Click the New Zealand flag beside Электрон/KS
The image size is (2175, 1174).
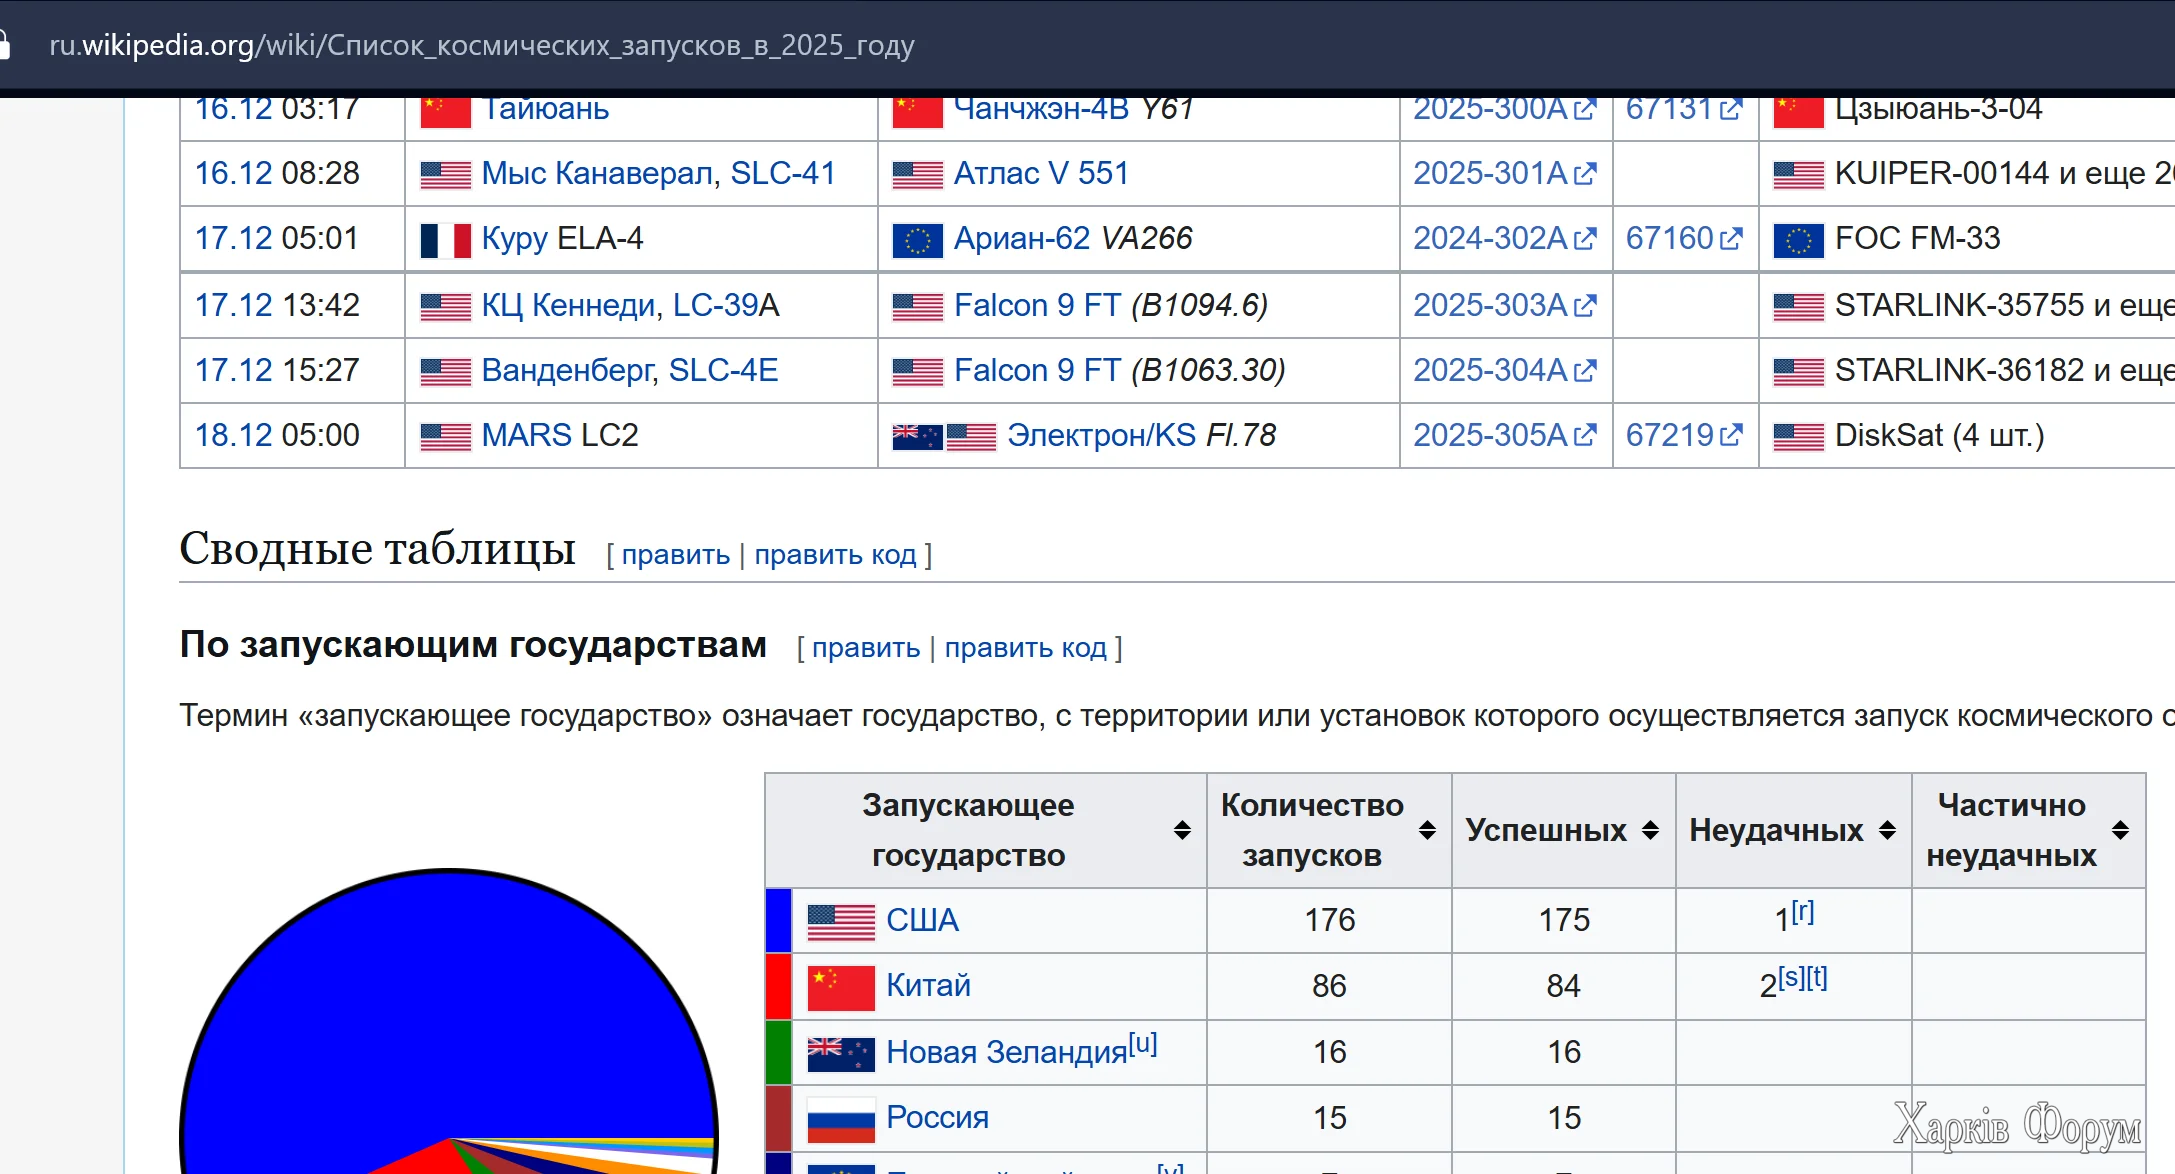coord(917,437)
